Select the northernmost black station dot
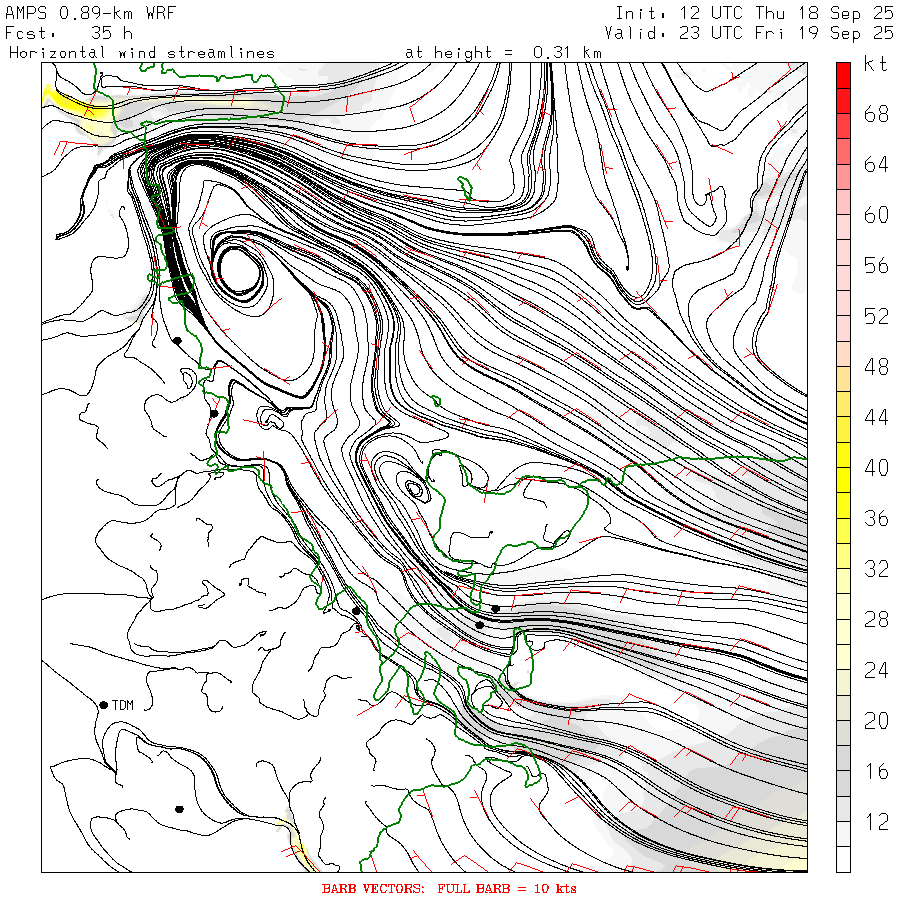Image resolution: width=900 pixels, height=900 pixels. [177, 340]
